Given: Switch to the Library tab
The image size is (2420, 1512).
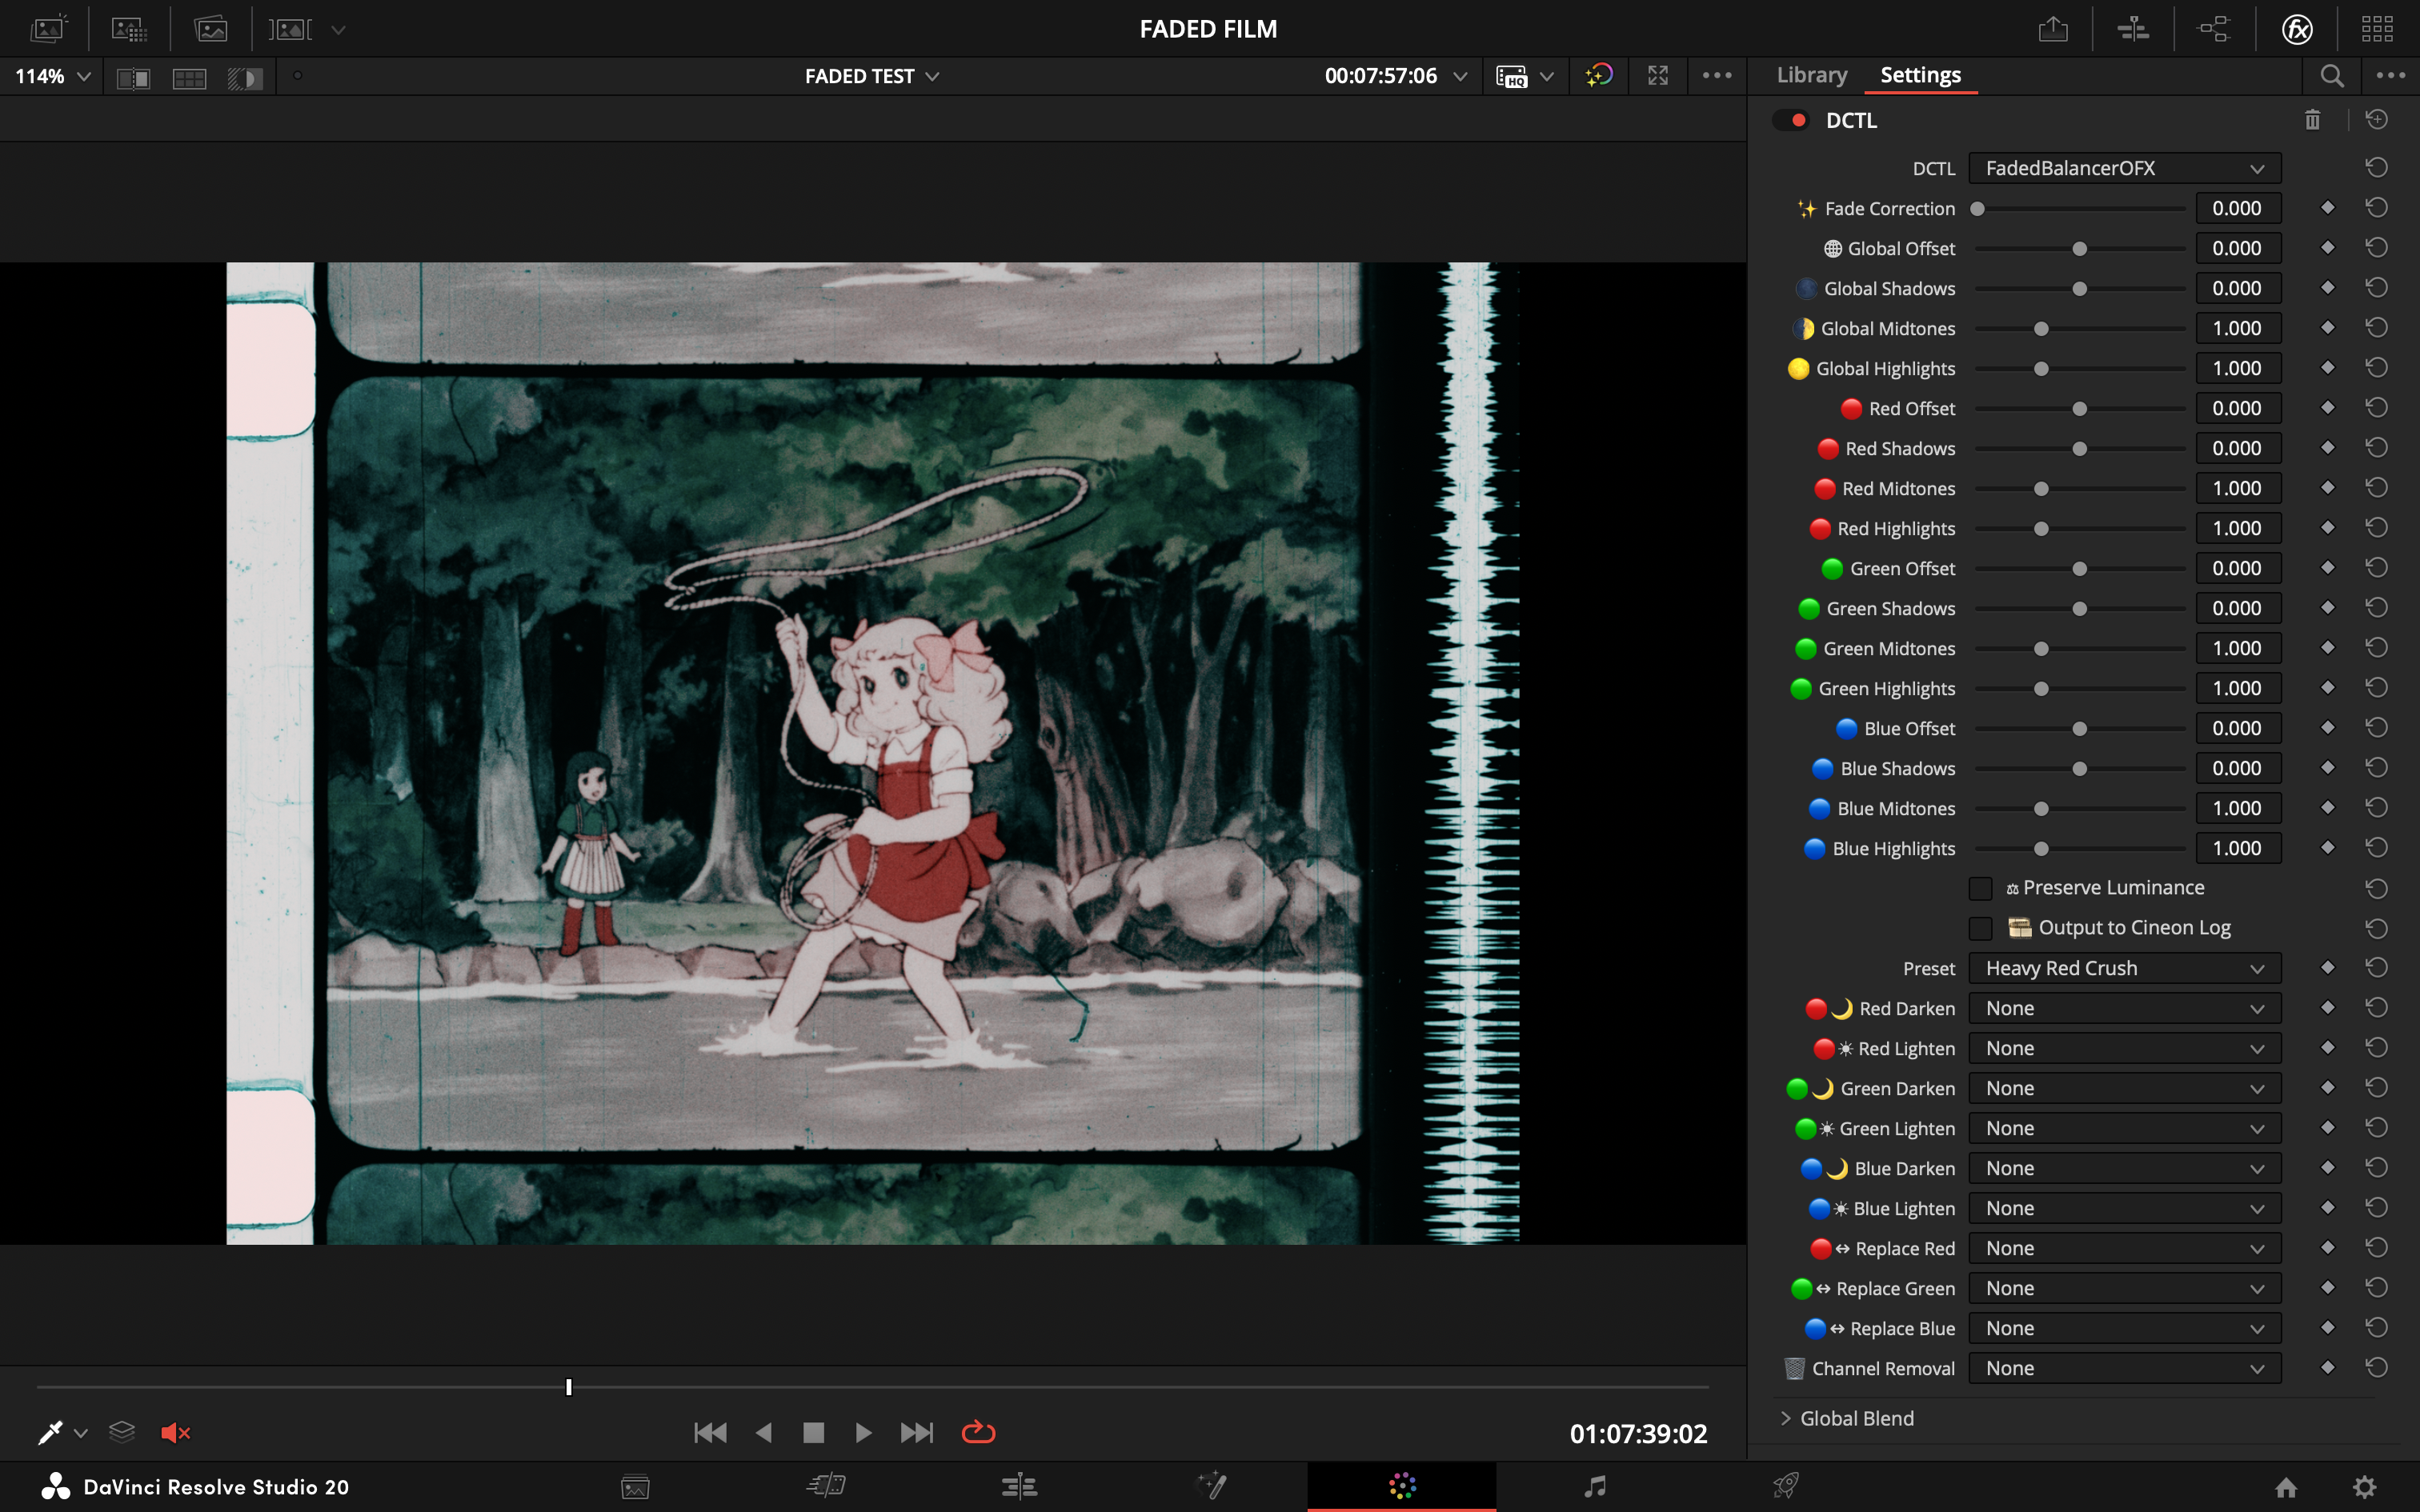Looking at the screenshot, I should click(1811, 75).
